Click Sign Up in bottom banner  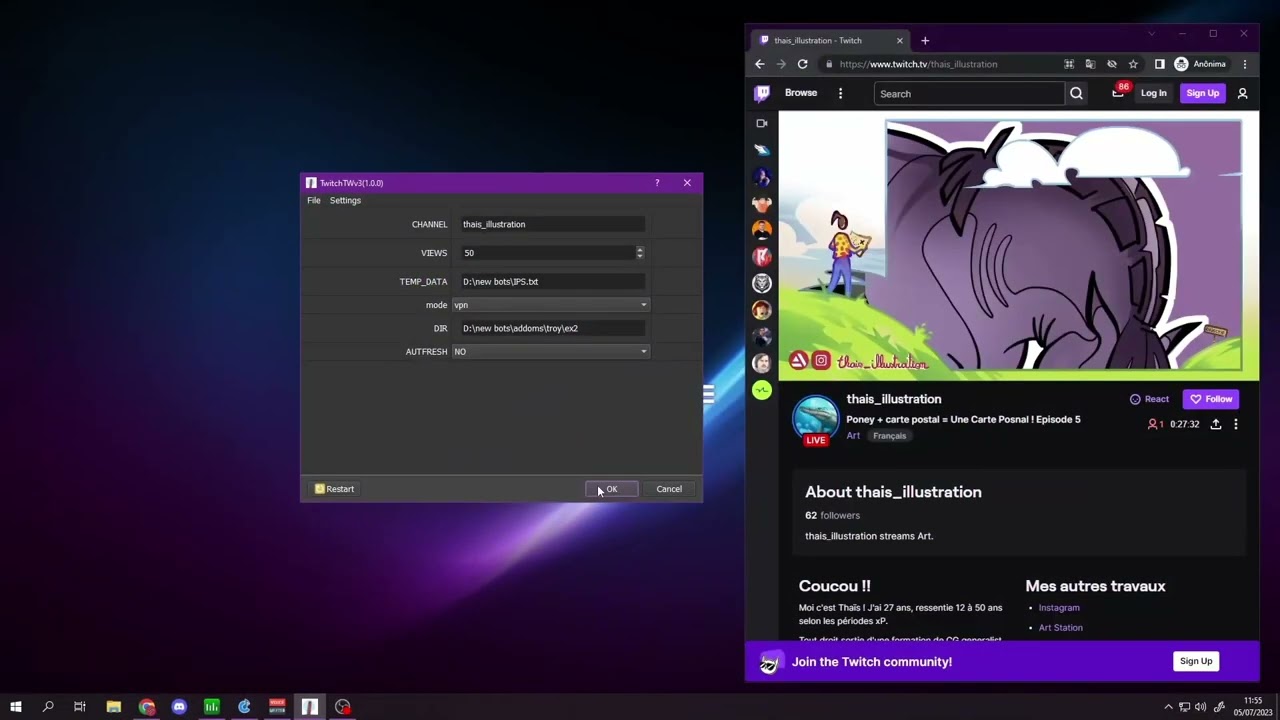pos(1196,661)
